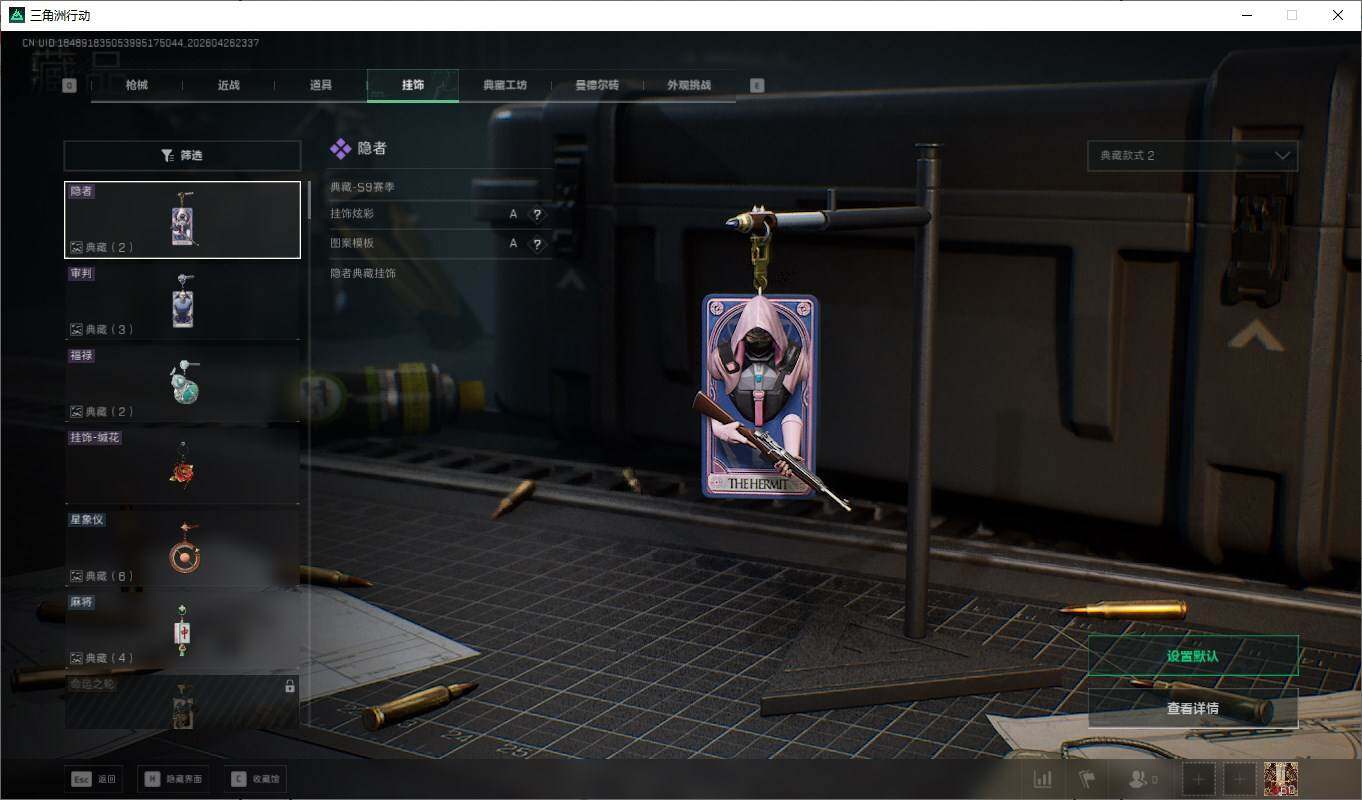Click the lock icon on 命运之轮

pyautogui.click(x=290, y=686)
